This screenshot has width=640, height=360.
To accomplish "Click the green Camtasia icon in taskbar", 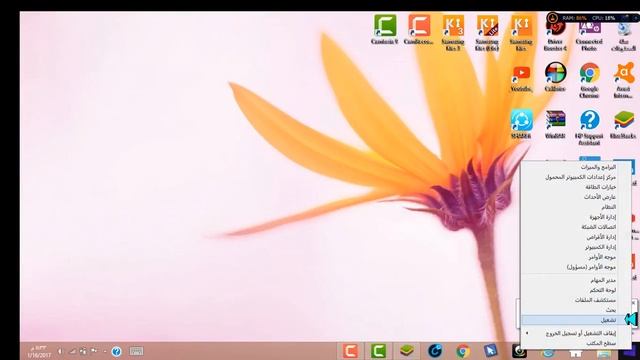I will point(378,351).
